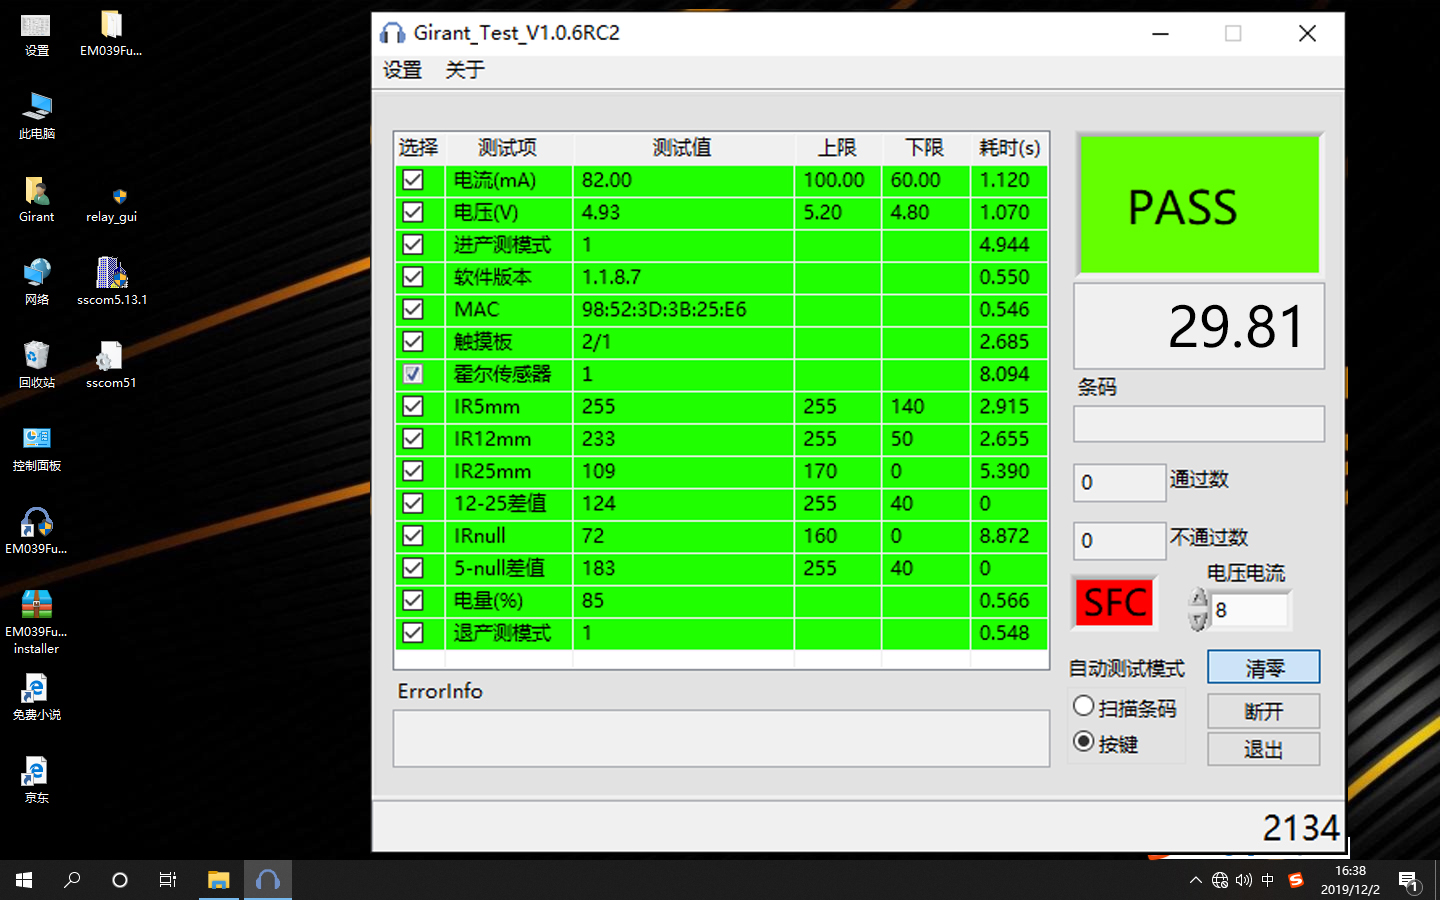
Task: Open File Explorer from the taskbar
Action: [x=218, y=880]
